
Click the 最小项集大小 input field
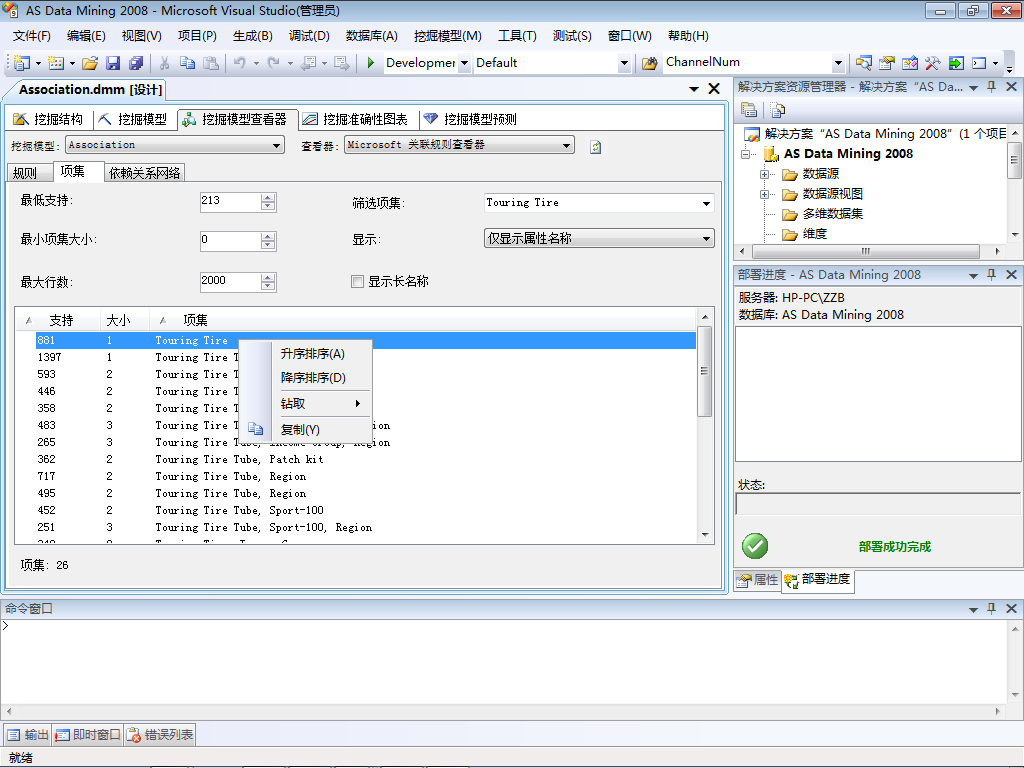click(230, 240)
